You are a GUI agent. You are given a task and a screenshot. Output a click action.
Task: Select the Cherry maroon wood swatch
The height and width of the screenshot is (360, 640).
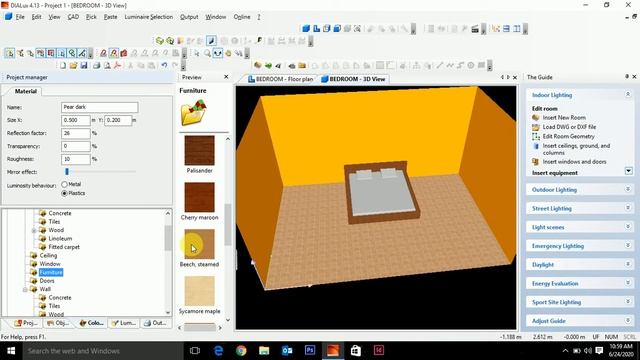(199, 198)
